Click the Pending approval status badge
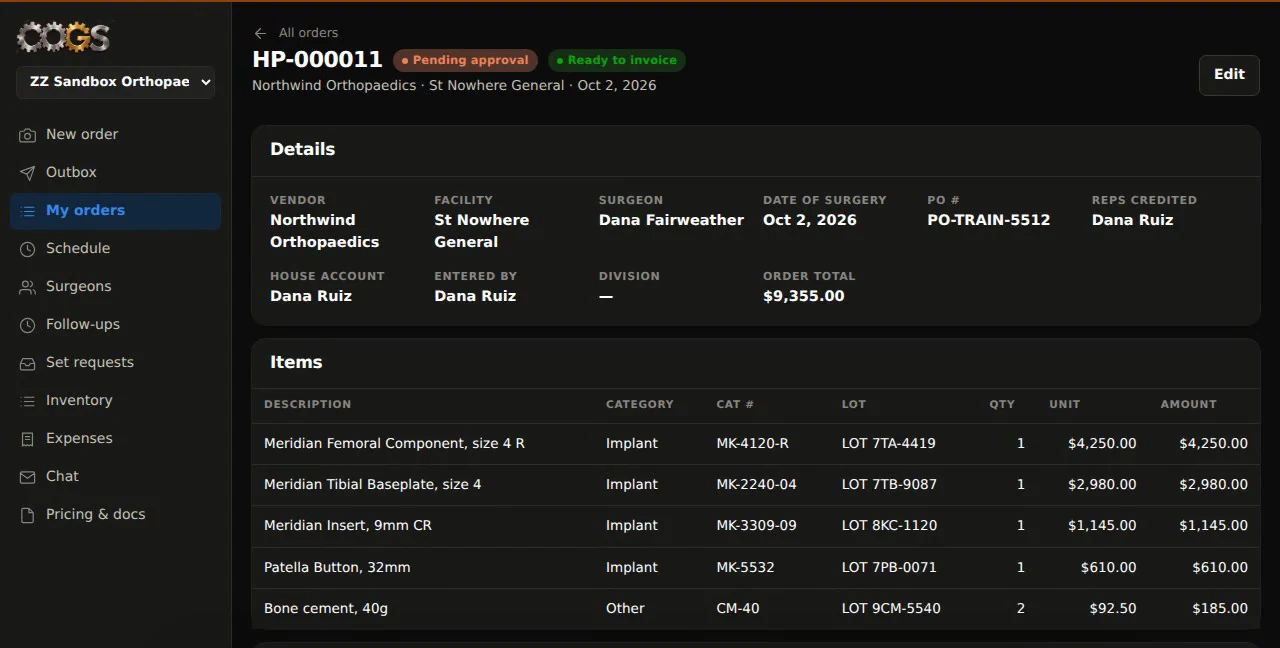 tap(465, 60)
